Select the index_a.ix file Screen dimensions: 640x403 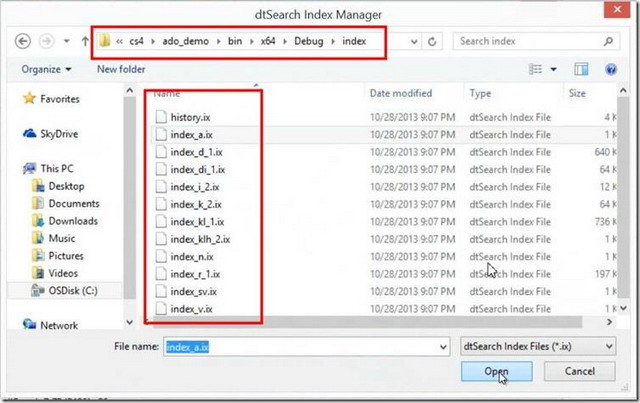pyautogui.click(x=191, y=135)
